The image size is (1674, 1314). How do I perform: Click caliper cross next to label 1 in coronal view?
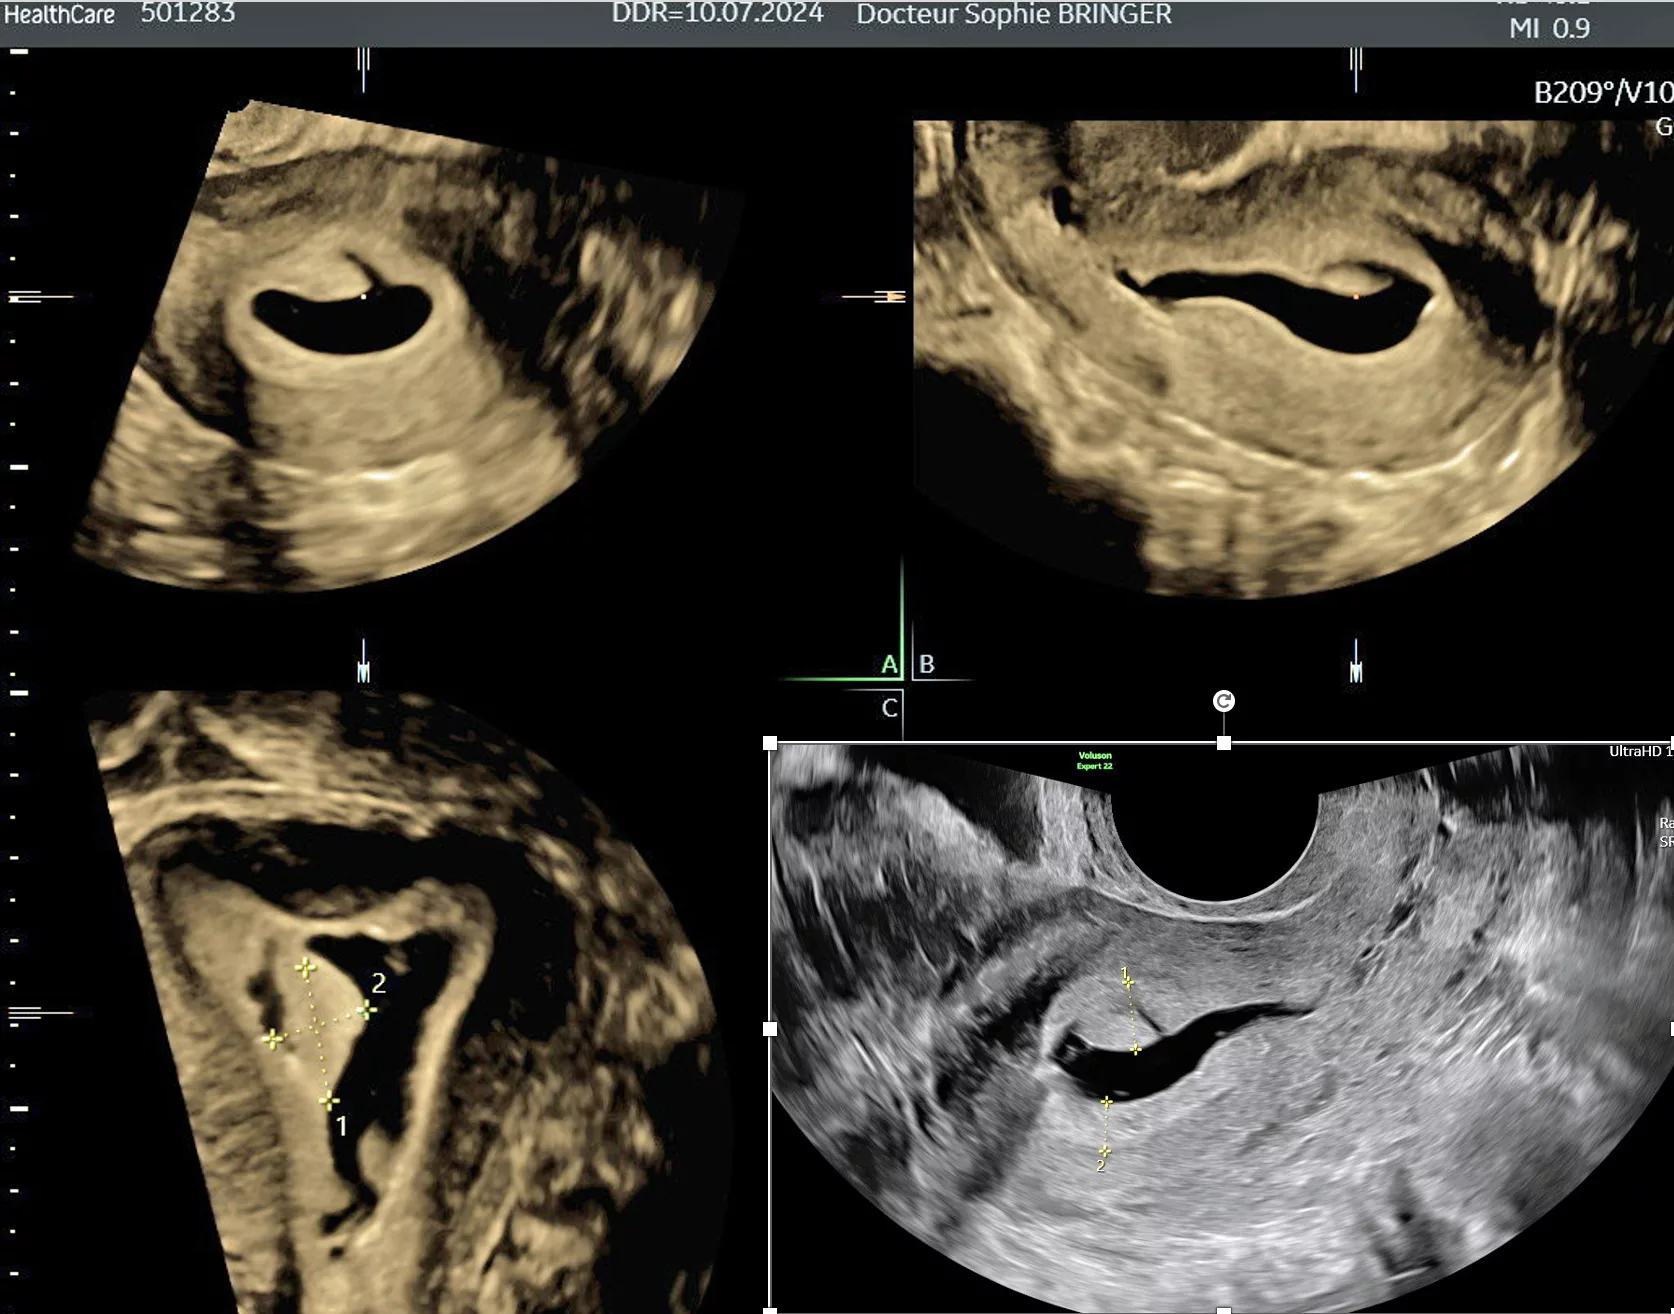tap(329, 1101)
